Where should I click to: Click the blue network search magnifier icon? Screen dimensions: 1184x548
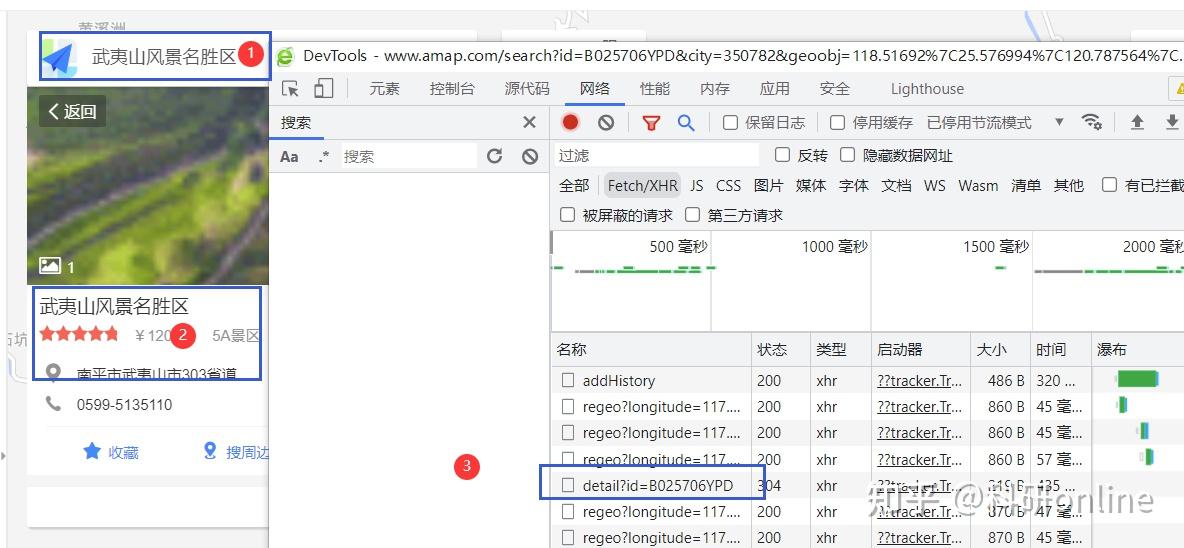[x=686, y=122]
